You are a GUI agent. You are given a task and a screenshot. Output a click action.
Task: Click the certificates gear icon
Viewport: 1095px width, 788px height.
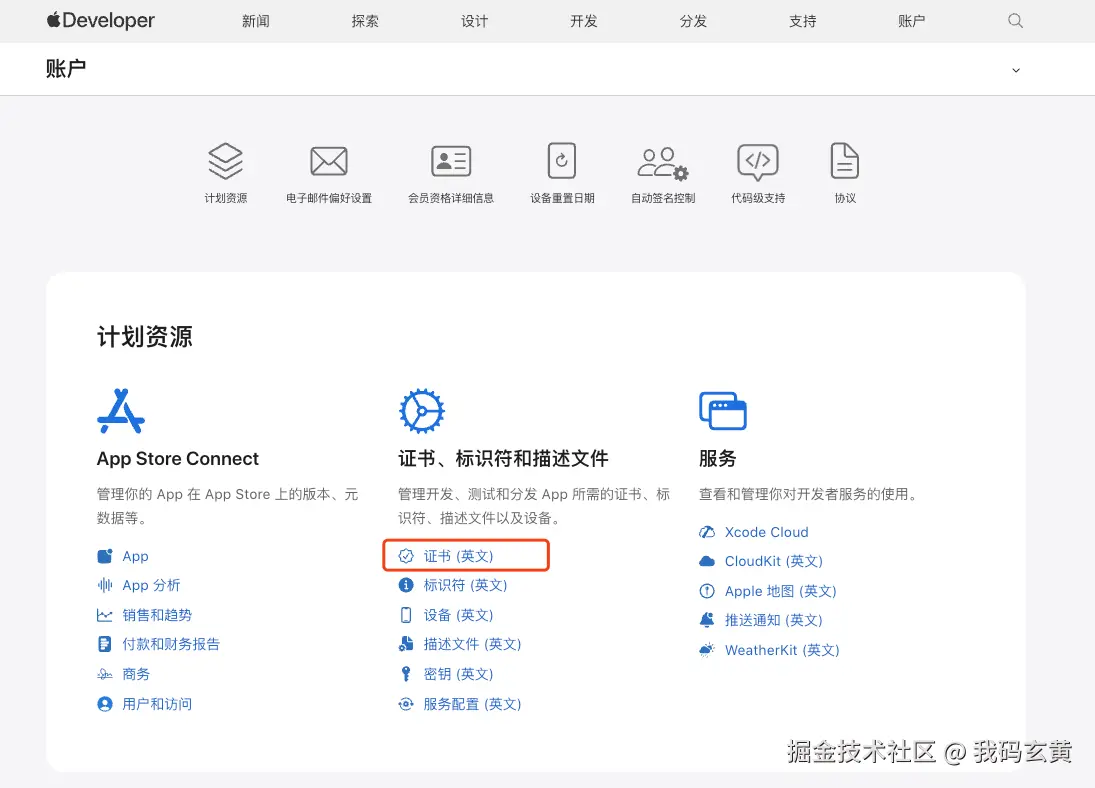(422, 411)
